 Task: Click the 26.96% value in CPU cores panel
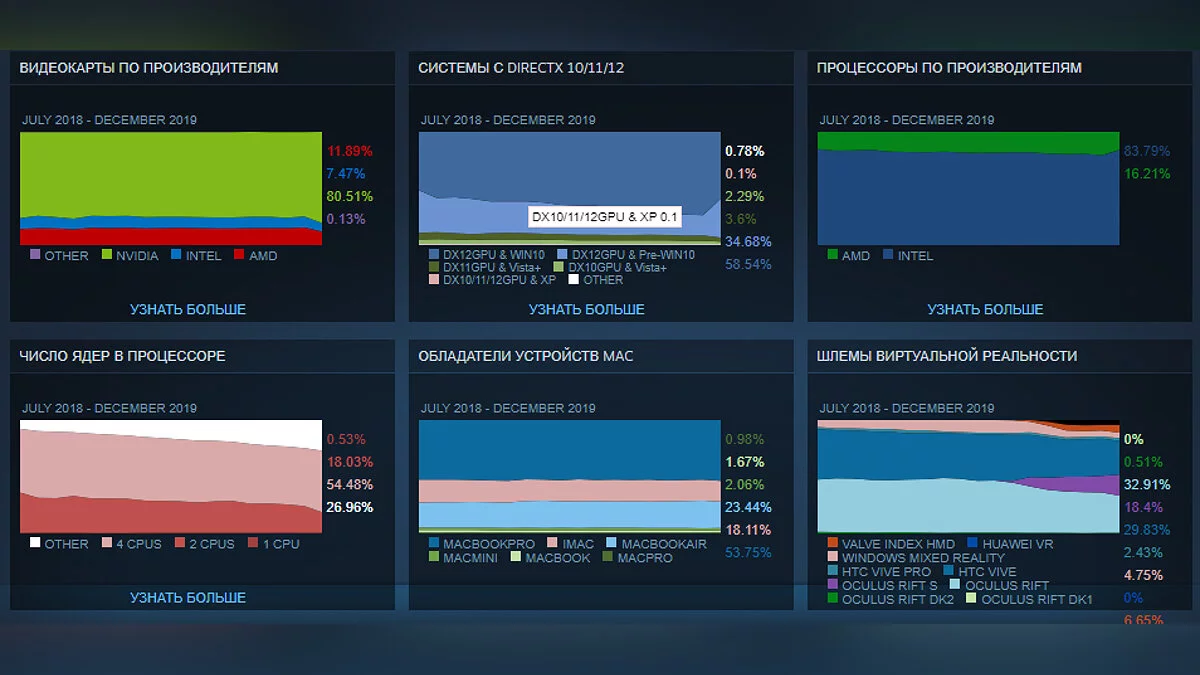click(x=350, y=507)
